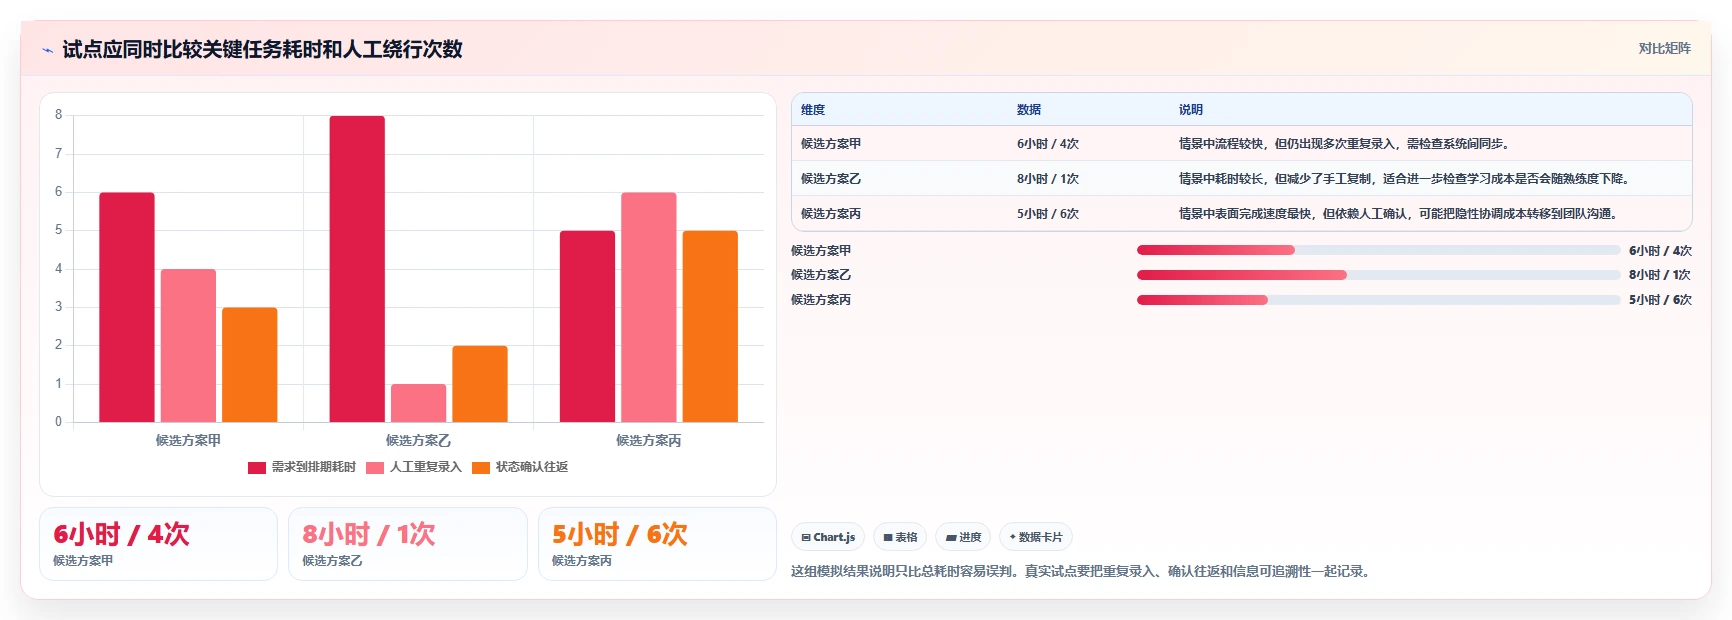The image size is (1732, 620).
Task: Click the 5小时 / 6次 value right of the progress bar
Action: coord(1660,300)
